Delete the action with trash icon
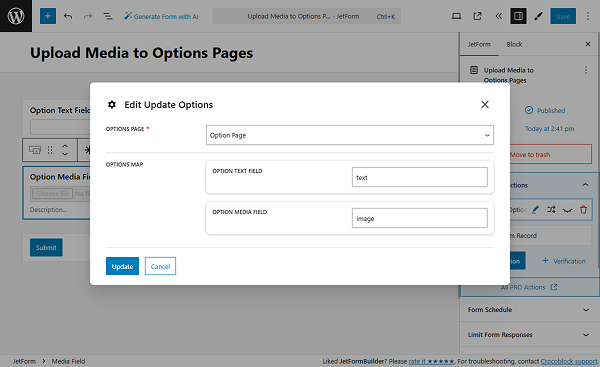This screenshot has width=600, height=367. coord(583,209)
